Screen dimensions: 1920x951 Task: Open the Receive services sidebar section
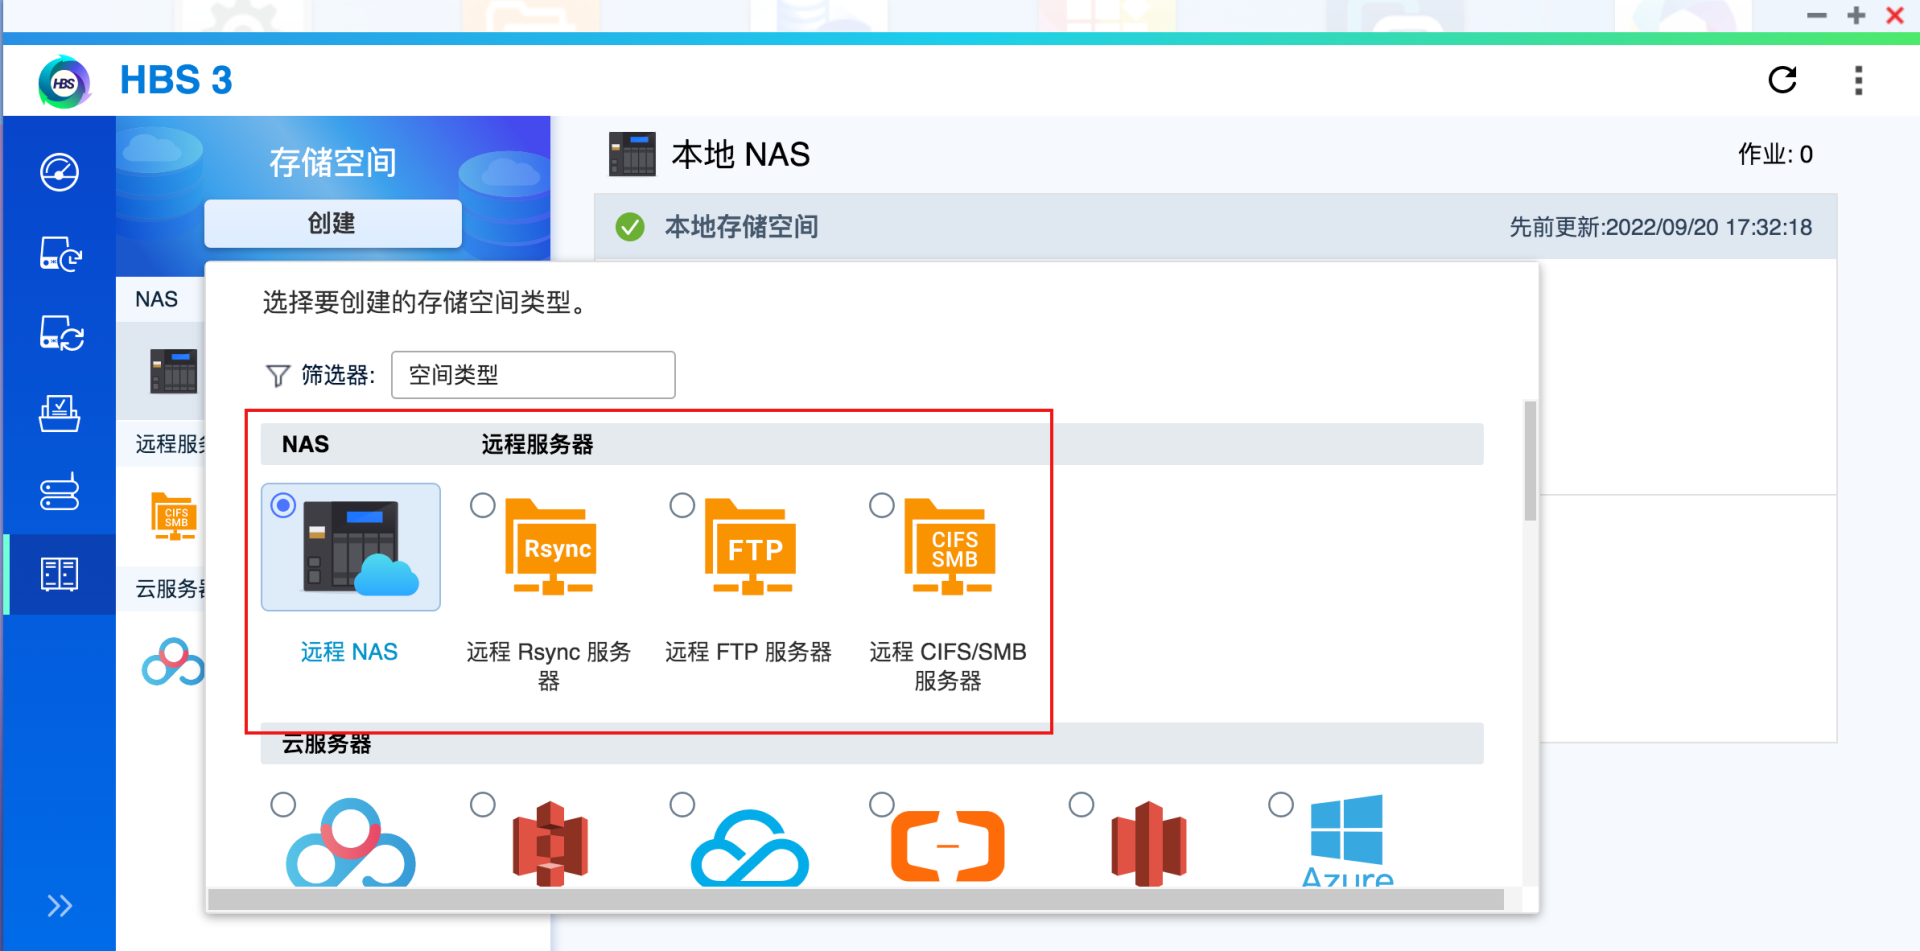coord(59,414)
